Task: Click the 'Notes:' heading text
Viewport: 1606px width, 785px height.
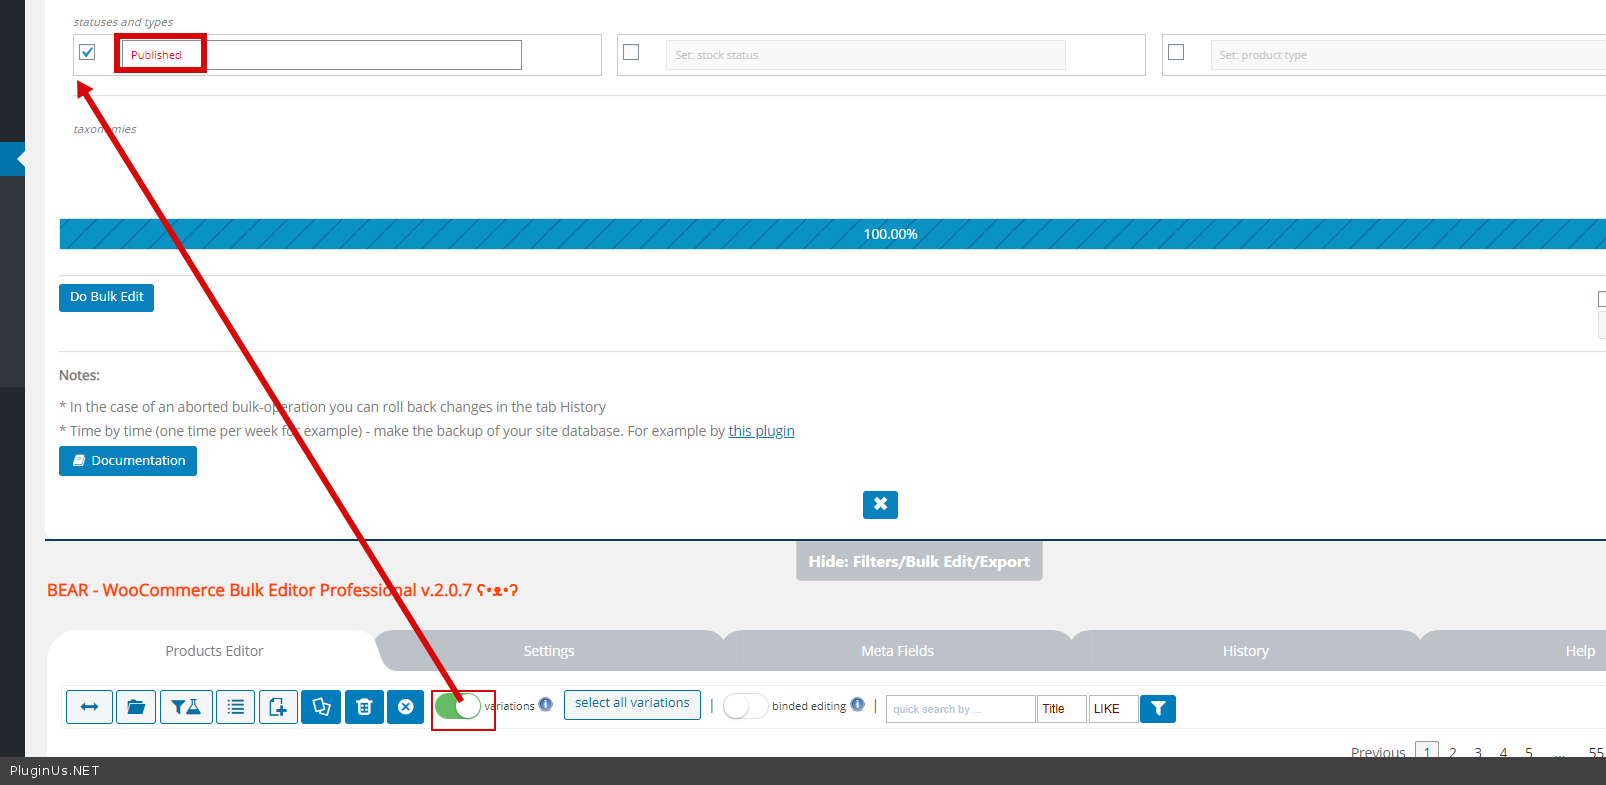Action: tap(79, 375)
